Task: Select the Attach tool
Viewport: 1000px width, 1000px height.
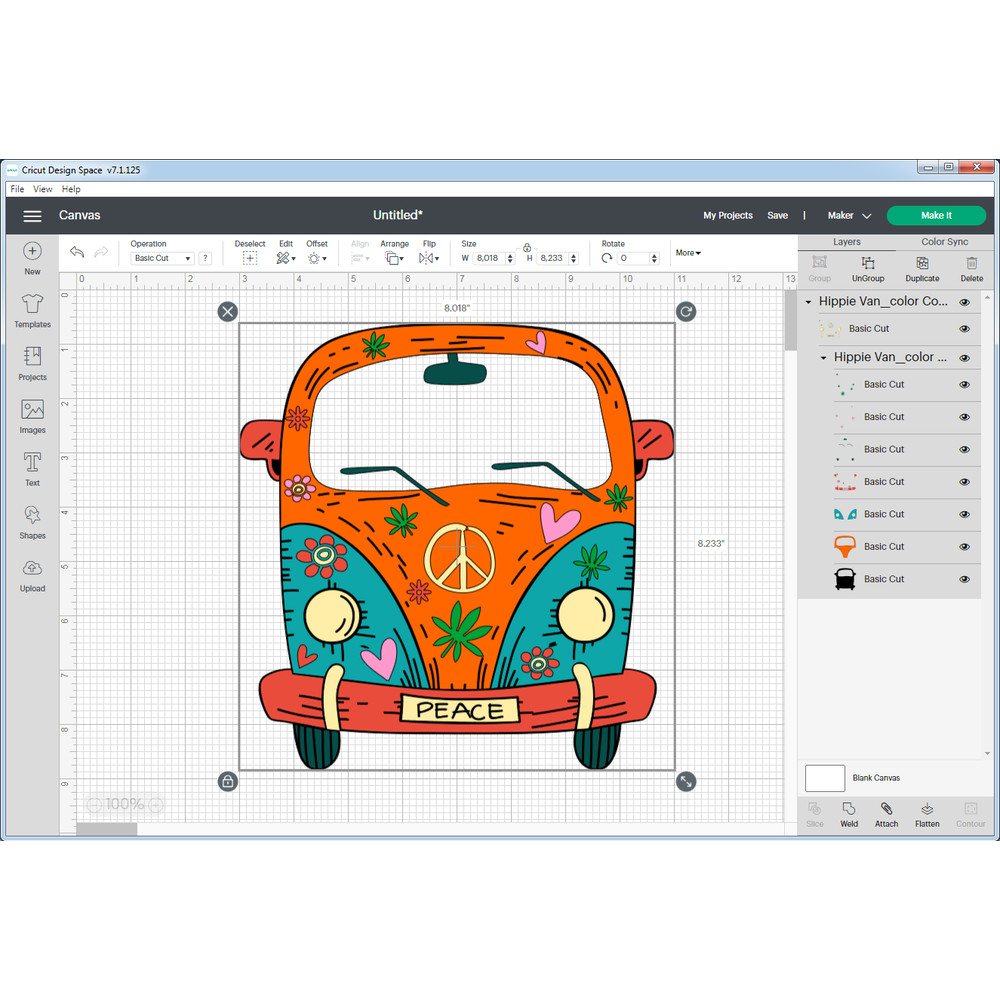Action: pos(886,814)
